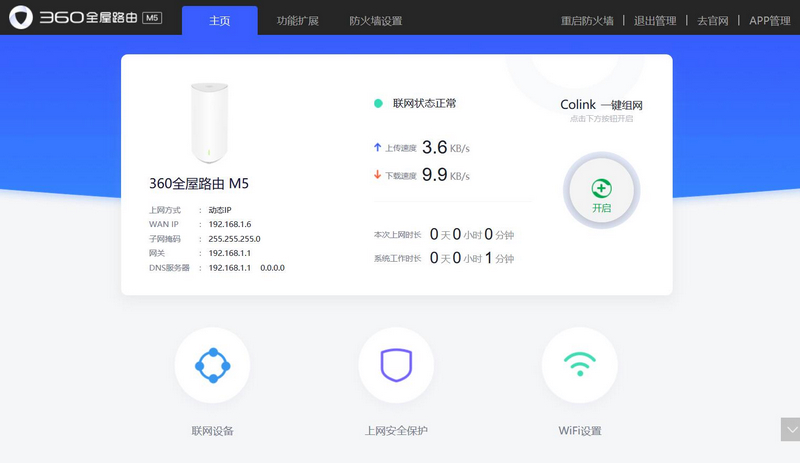Click 退出管理 to log out
Image resolution: width=800 pixels, height=463 pixels.
coord(655,21)
